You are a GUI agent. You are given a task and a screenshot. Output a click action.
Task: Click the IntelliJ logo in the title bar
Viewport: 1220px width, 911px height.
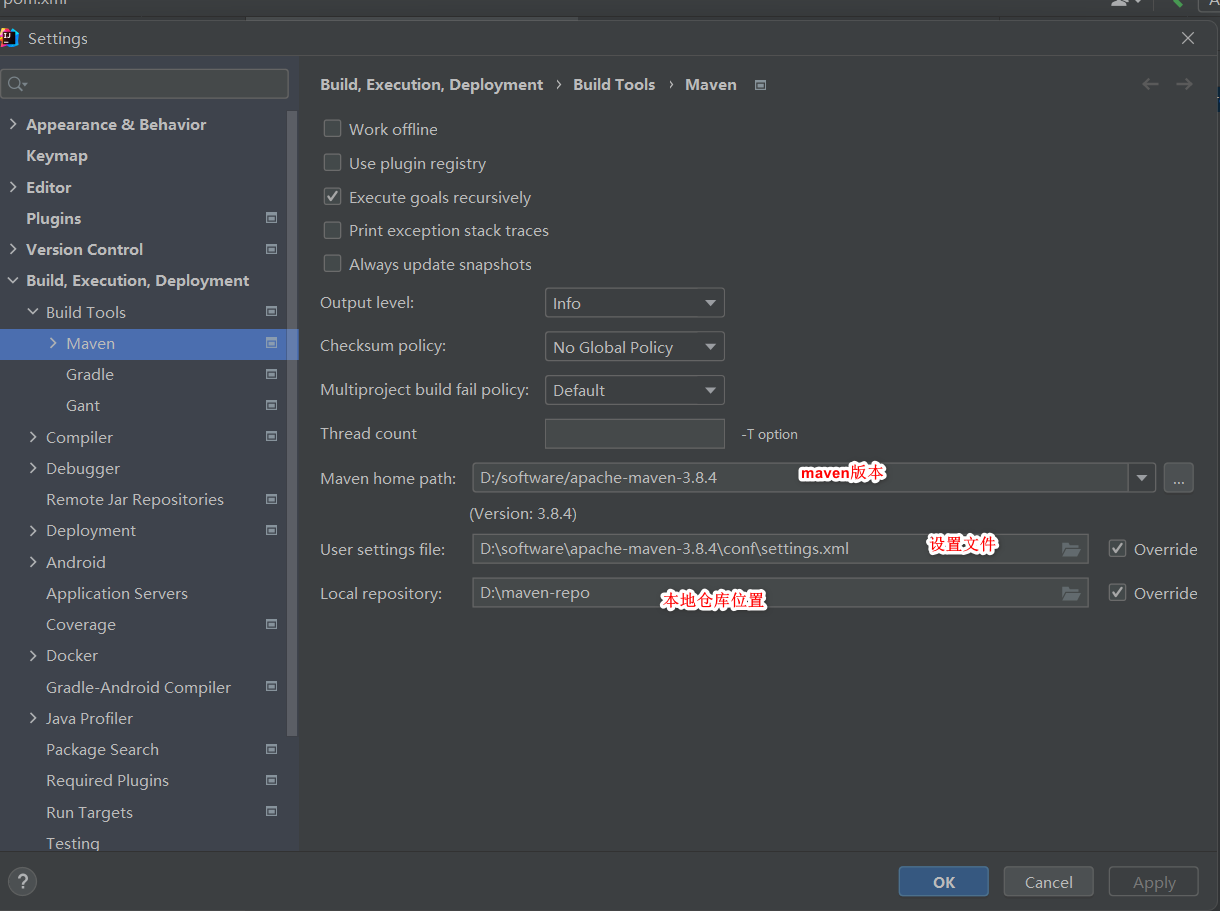click(x=9, y=38)
